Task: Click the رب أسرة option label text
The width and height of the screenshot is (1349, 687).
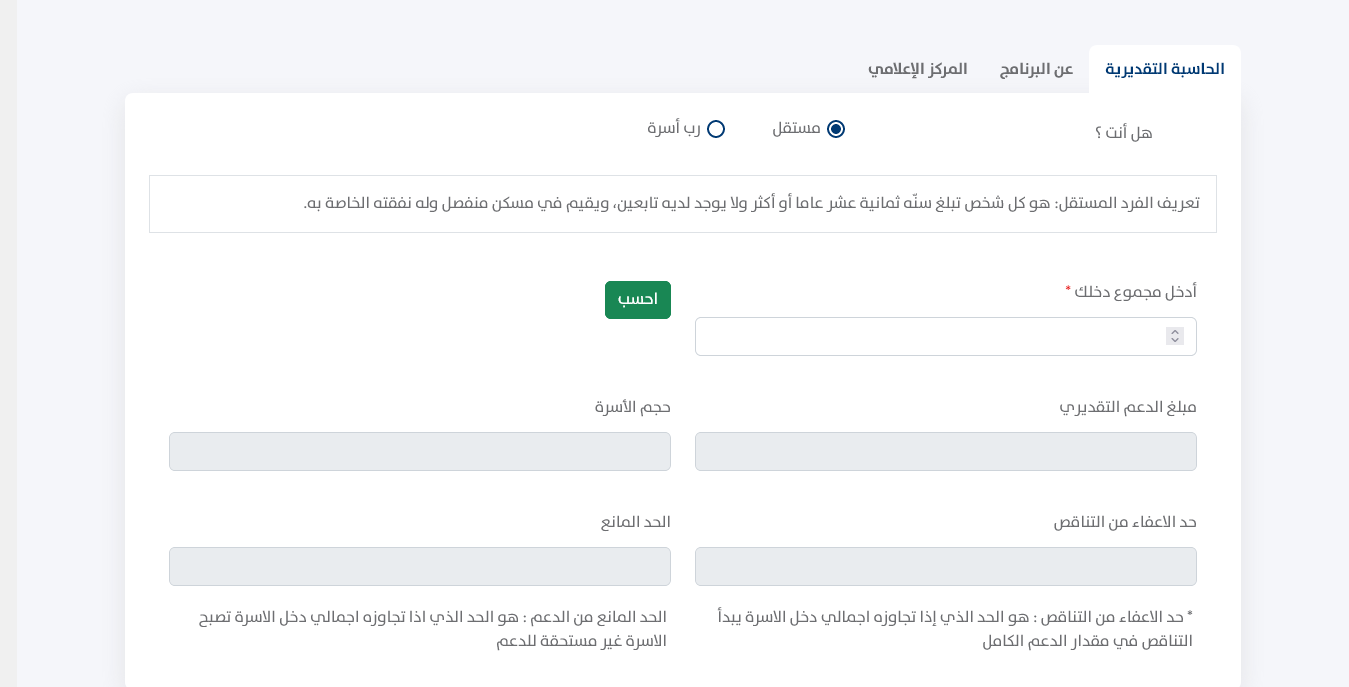Action: [674, 128]
